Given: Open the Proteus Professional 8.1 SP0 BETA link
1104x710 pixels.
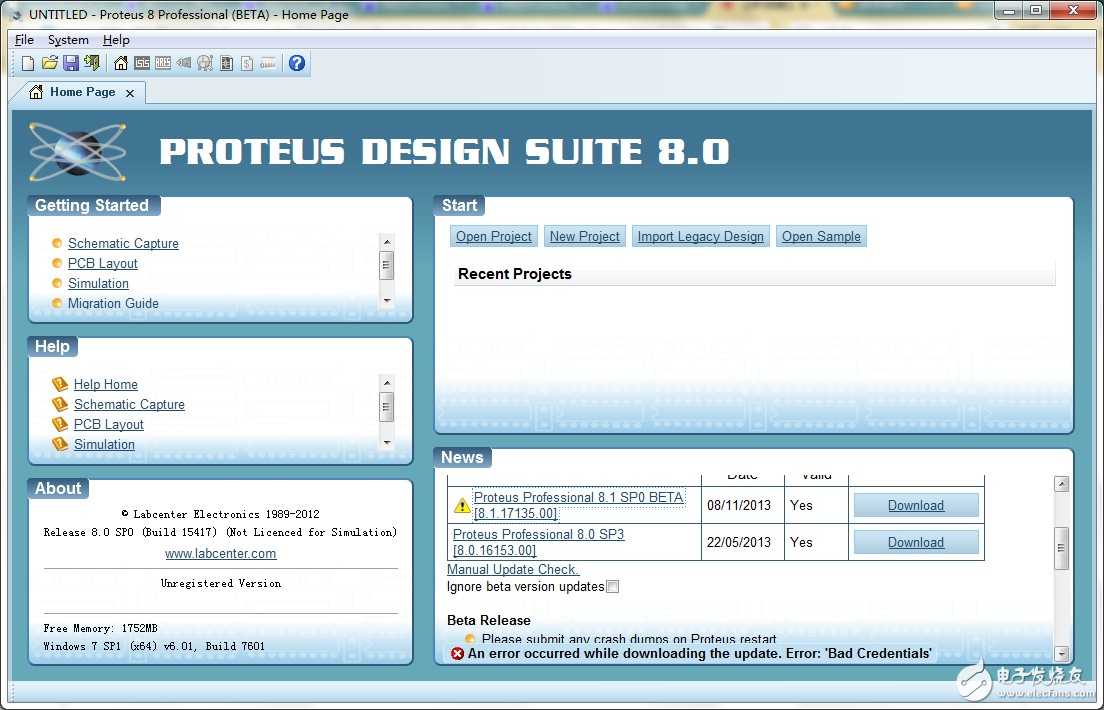Looking at the screenshot, I should tap(578, 505).
